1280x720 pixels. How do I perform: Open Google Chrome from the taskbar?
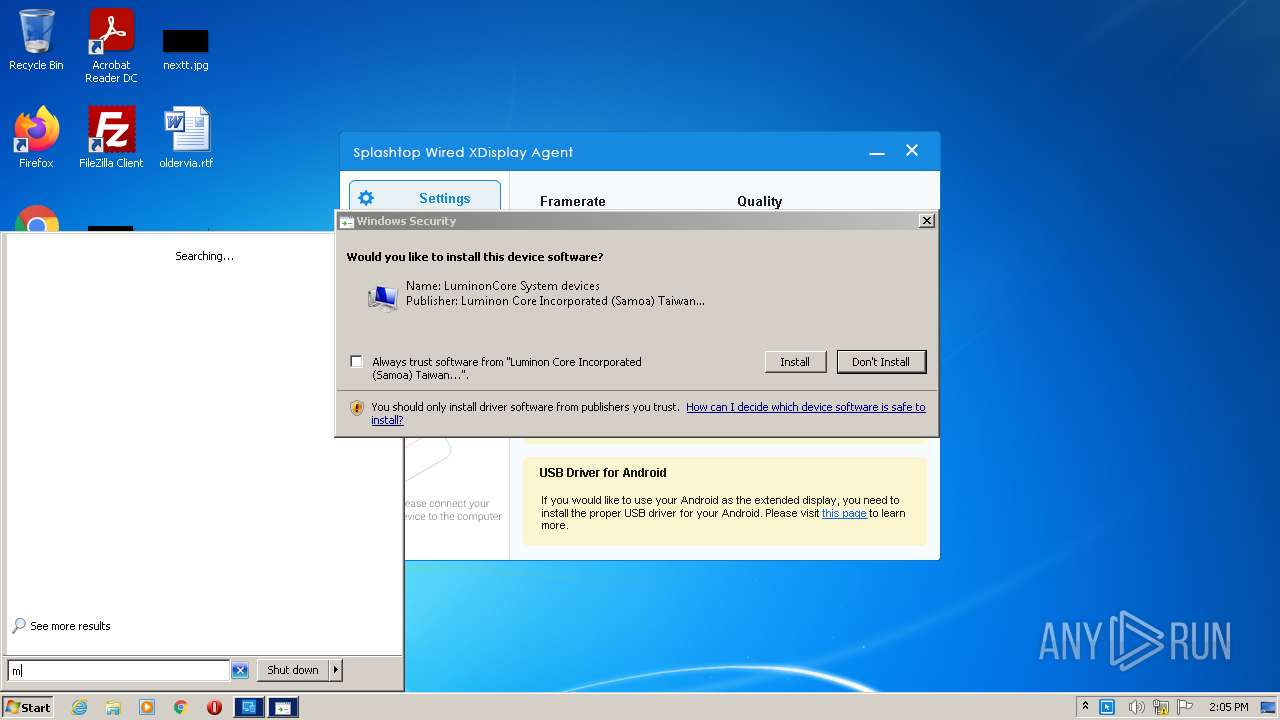click(x=181, y=707)
